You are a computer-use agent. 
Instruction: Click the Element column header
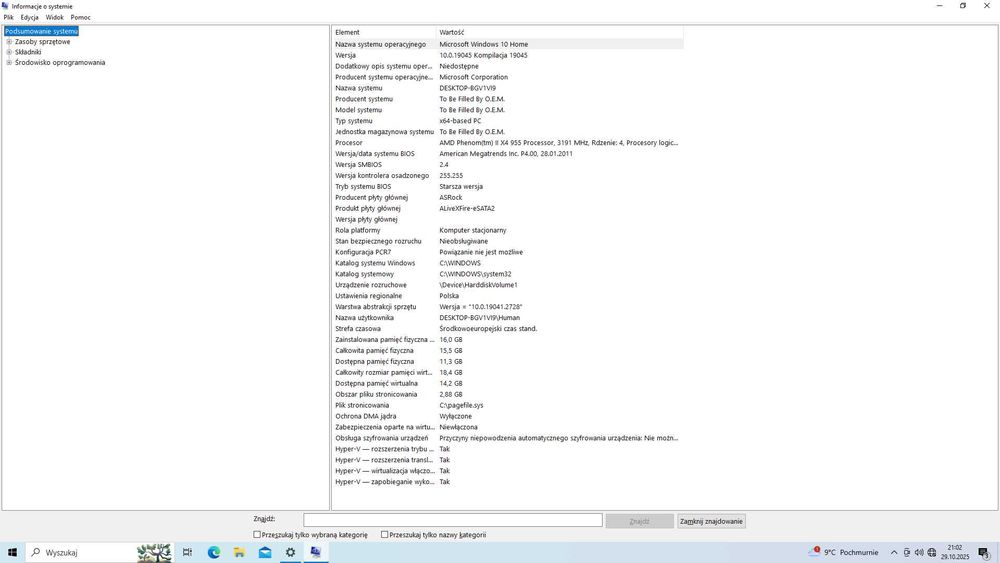pyautogui.click(x=384, y=32)
